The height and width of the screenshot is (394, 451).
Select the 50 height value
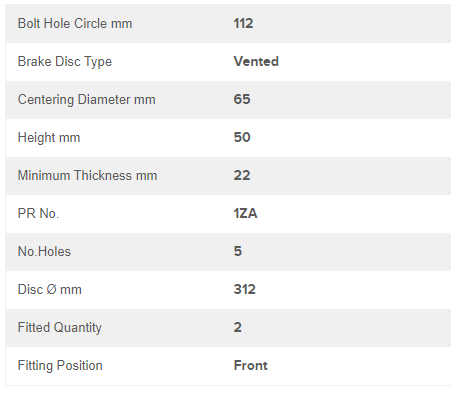point(242,137)
